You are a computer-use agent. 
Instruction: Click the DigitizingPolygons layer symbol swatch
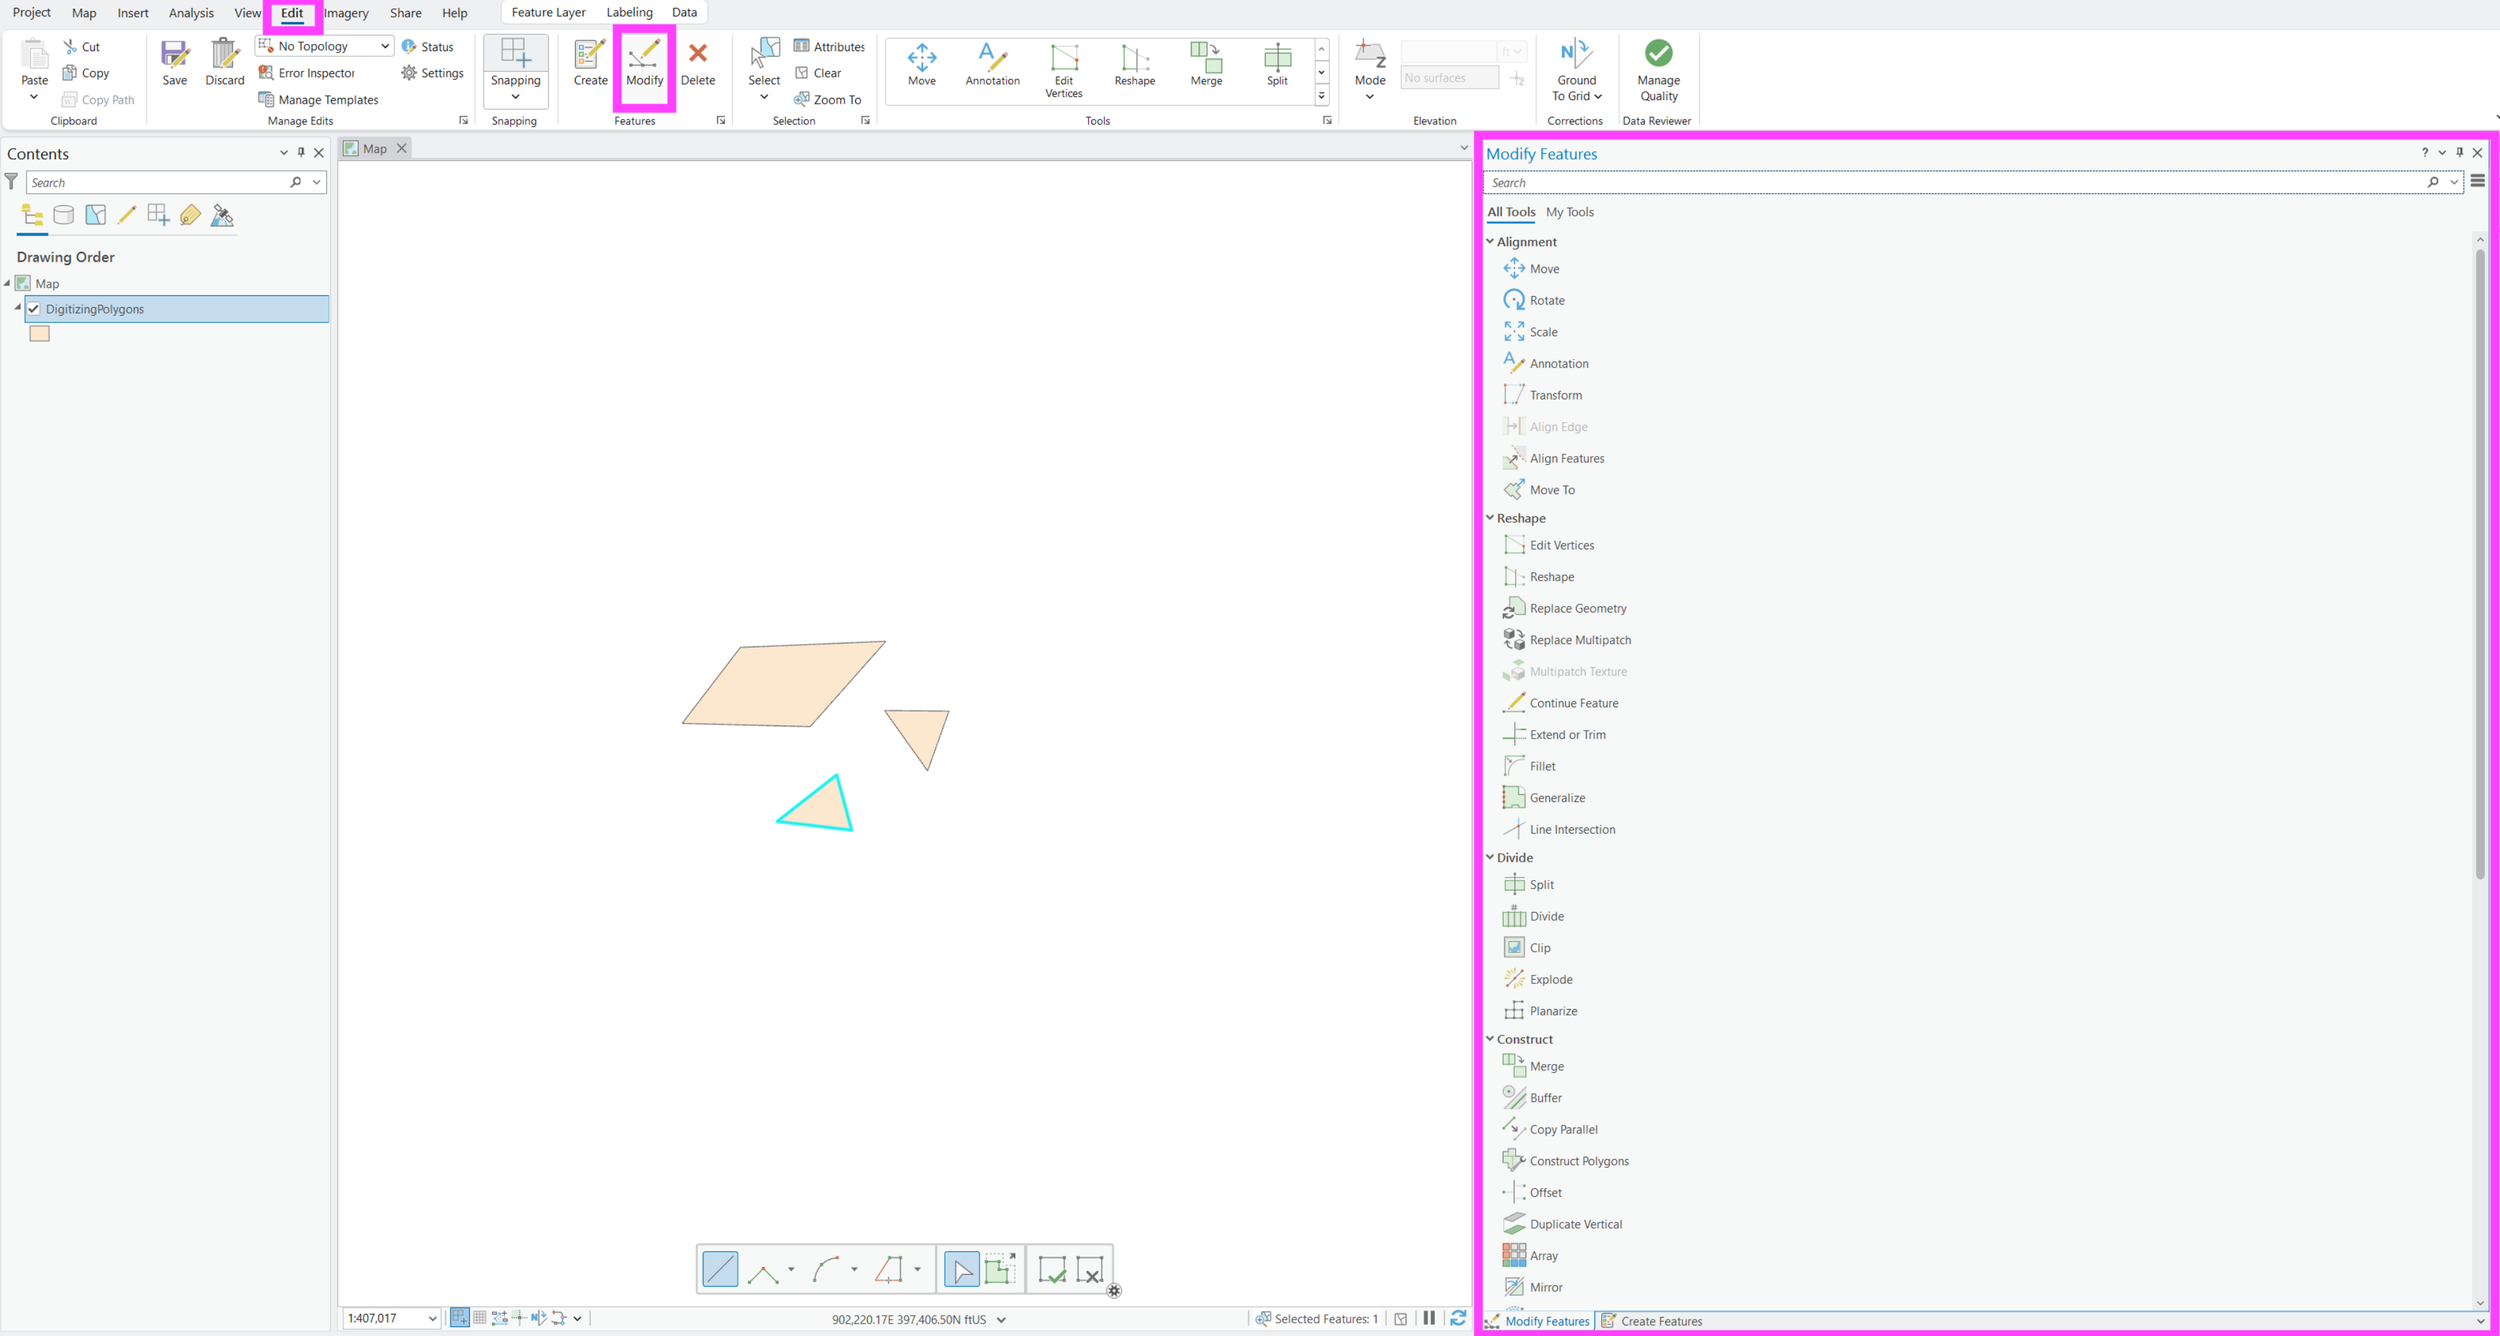click(x=39, y=334)
